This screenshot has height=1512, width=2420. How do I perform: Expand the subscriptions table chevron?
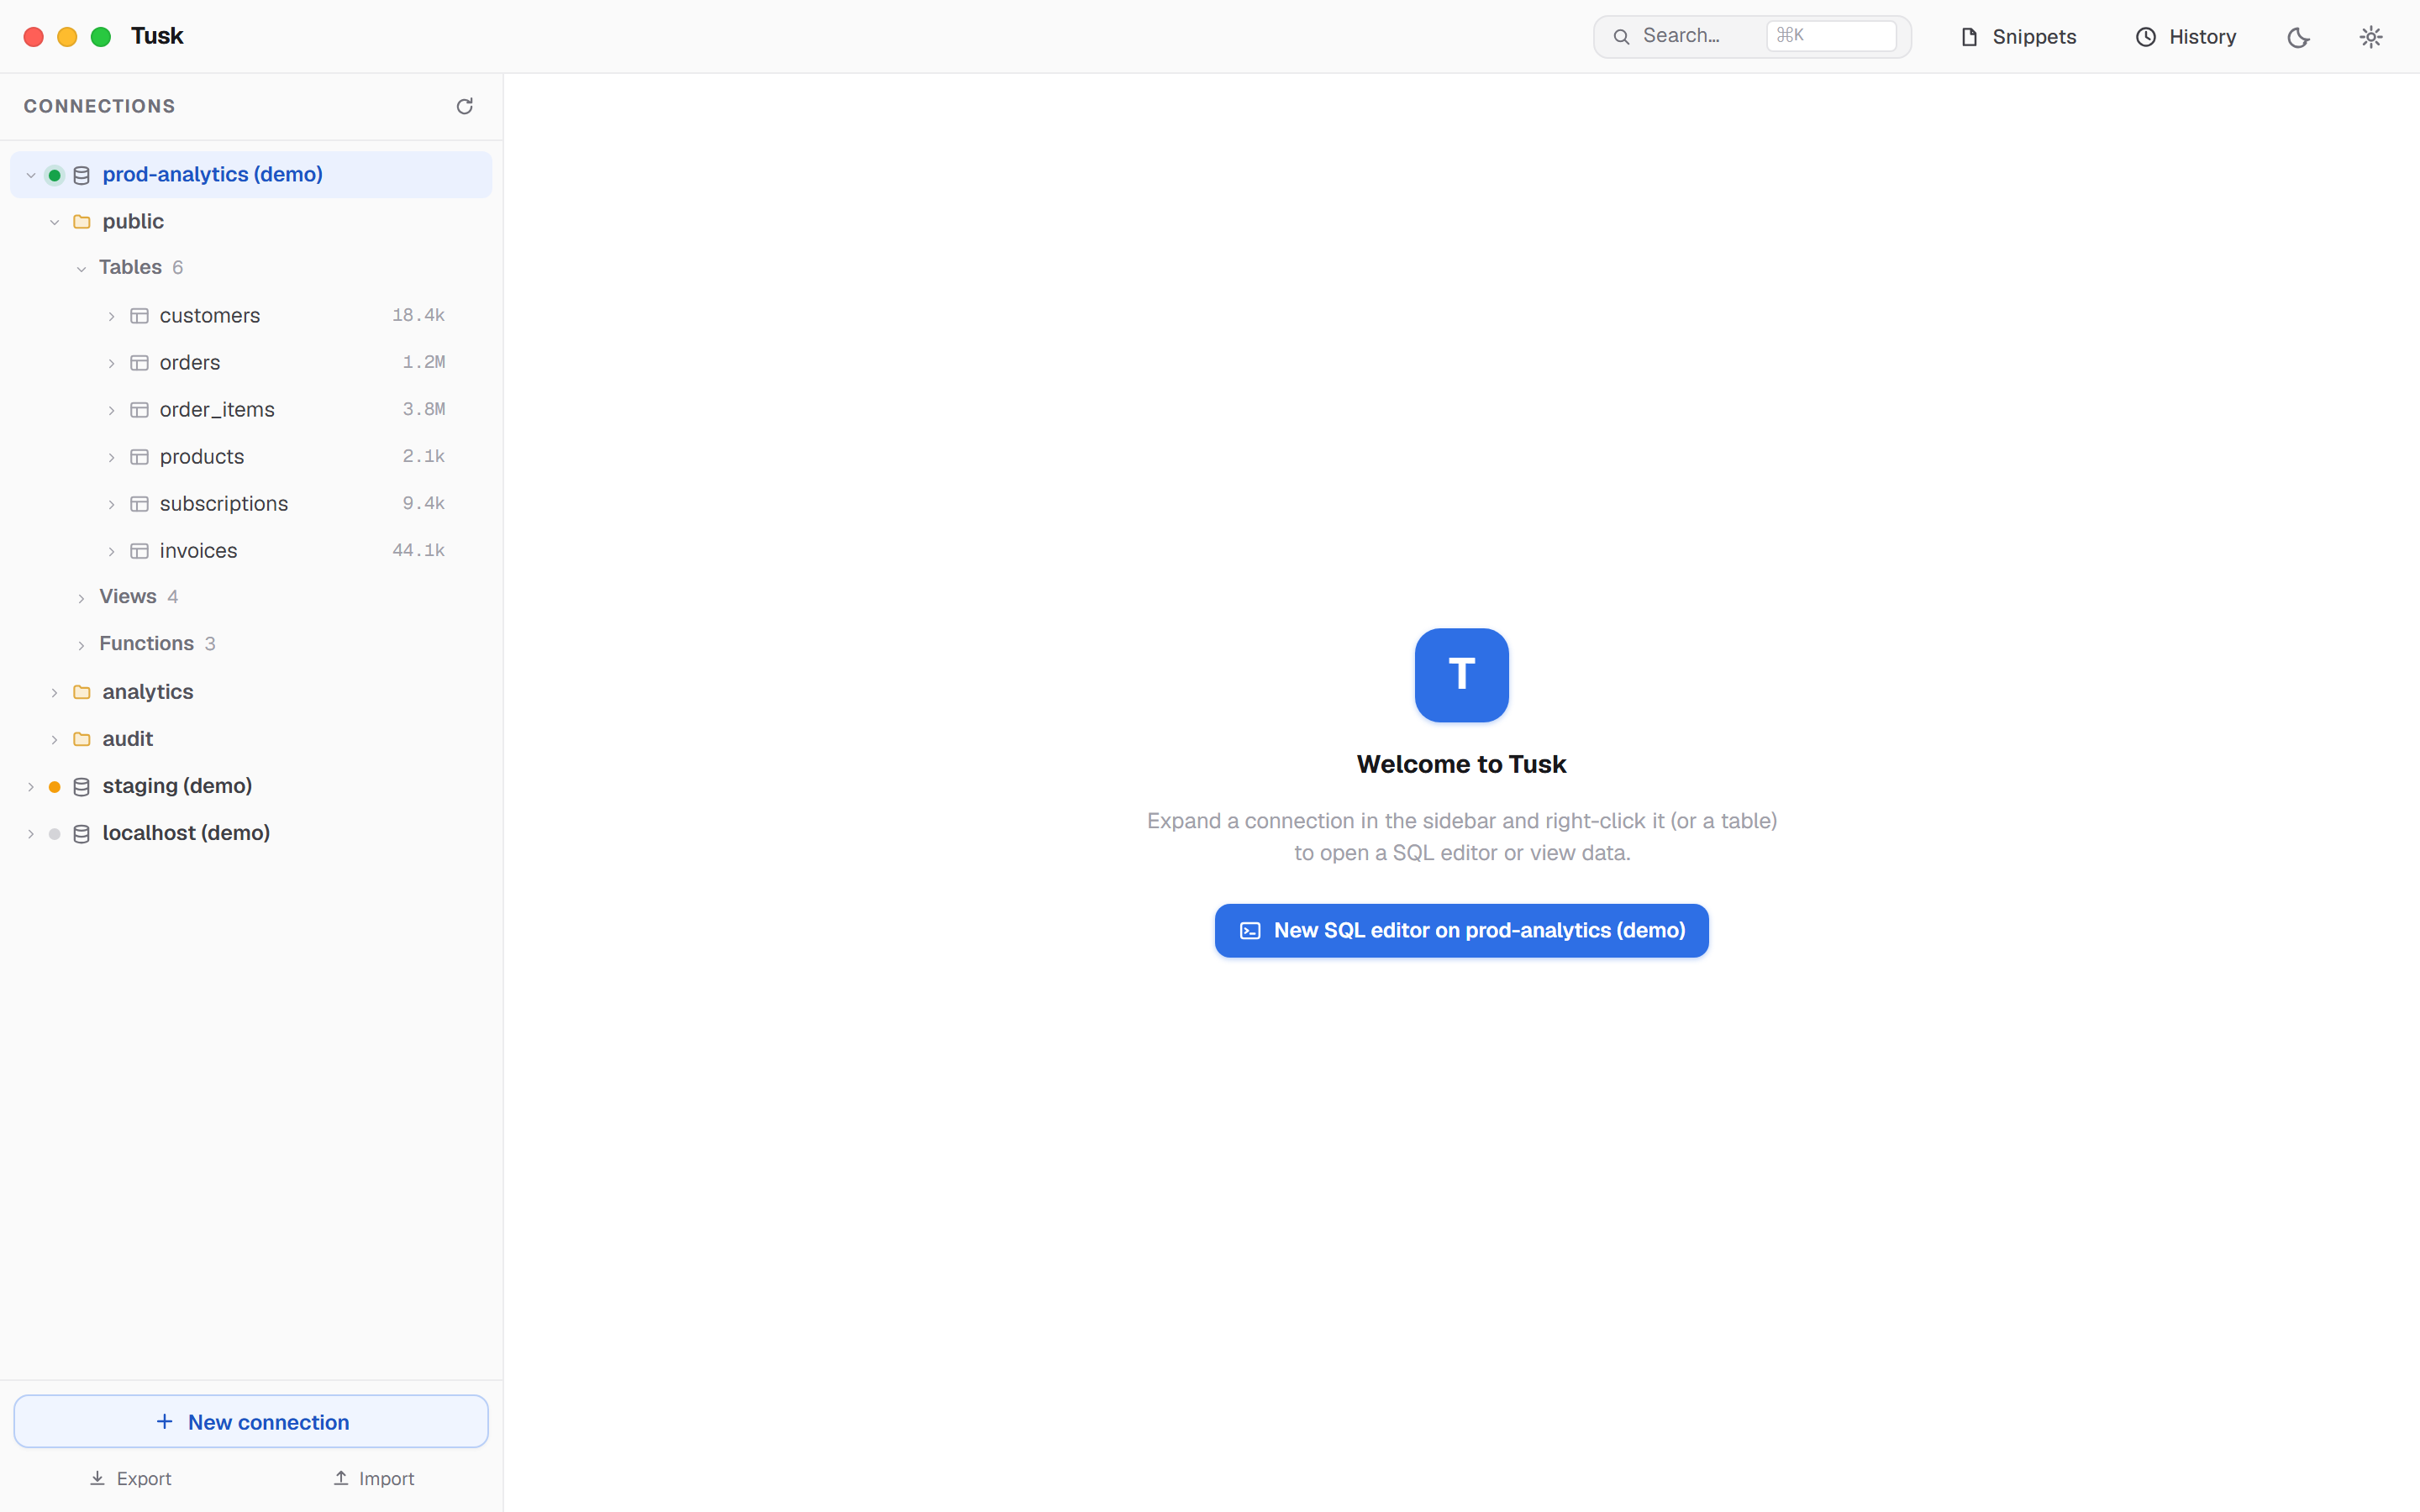tap(111, 504)
